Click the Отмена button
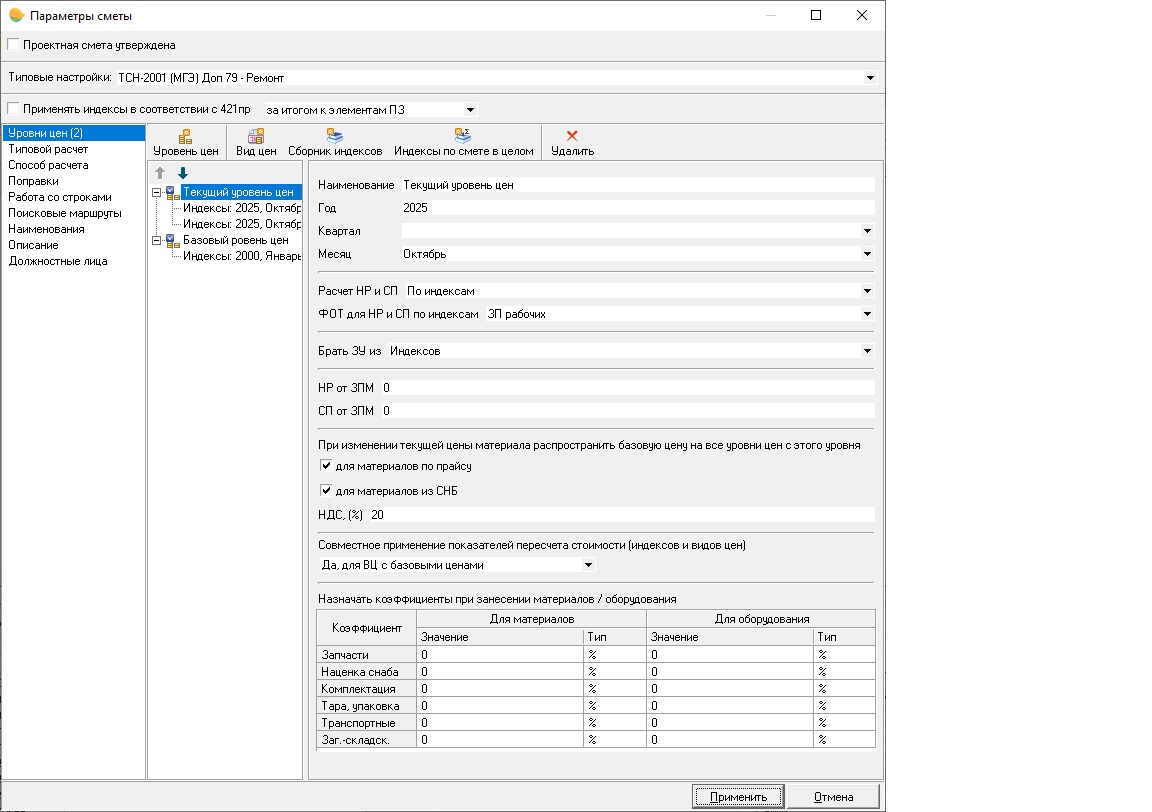 832,797
